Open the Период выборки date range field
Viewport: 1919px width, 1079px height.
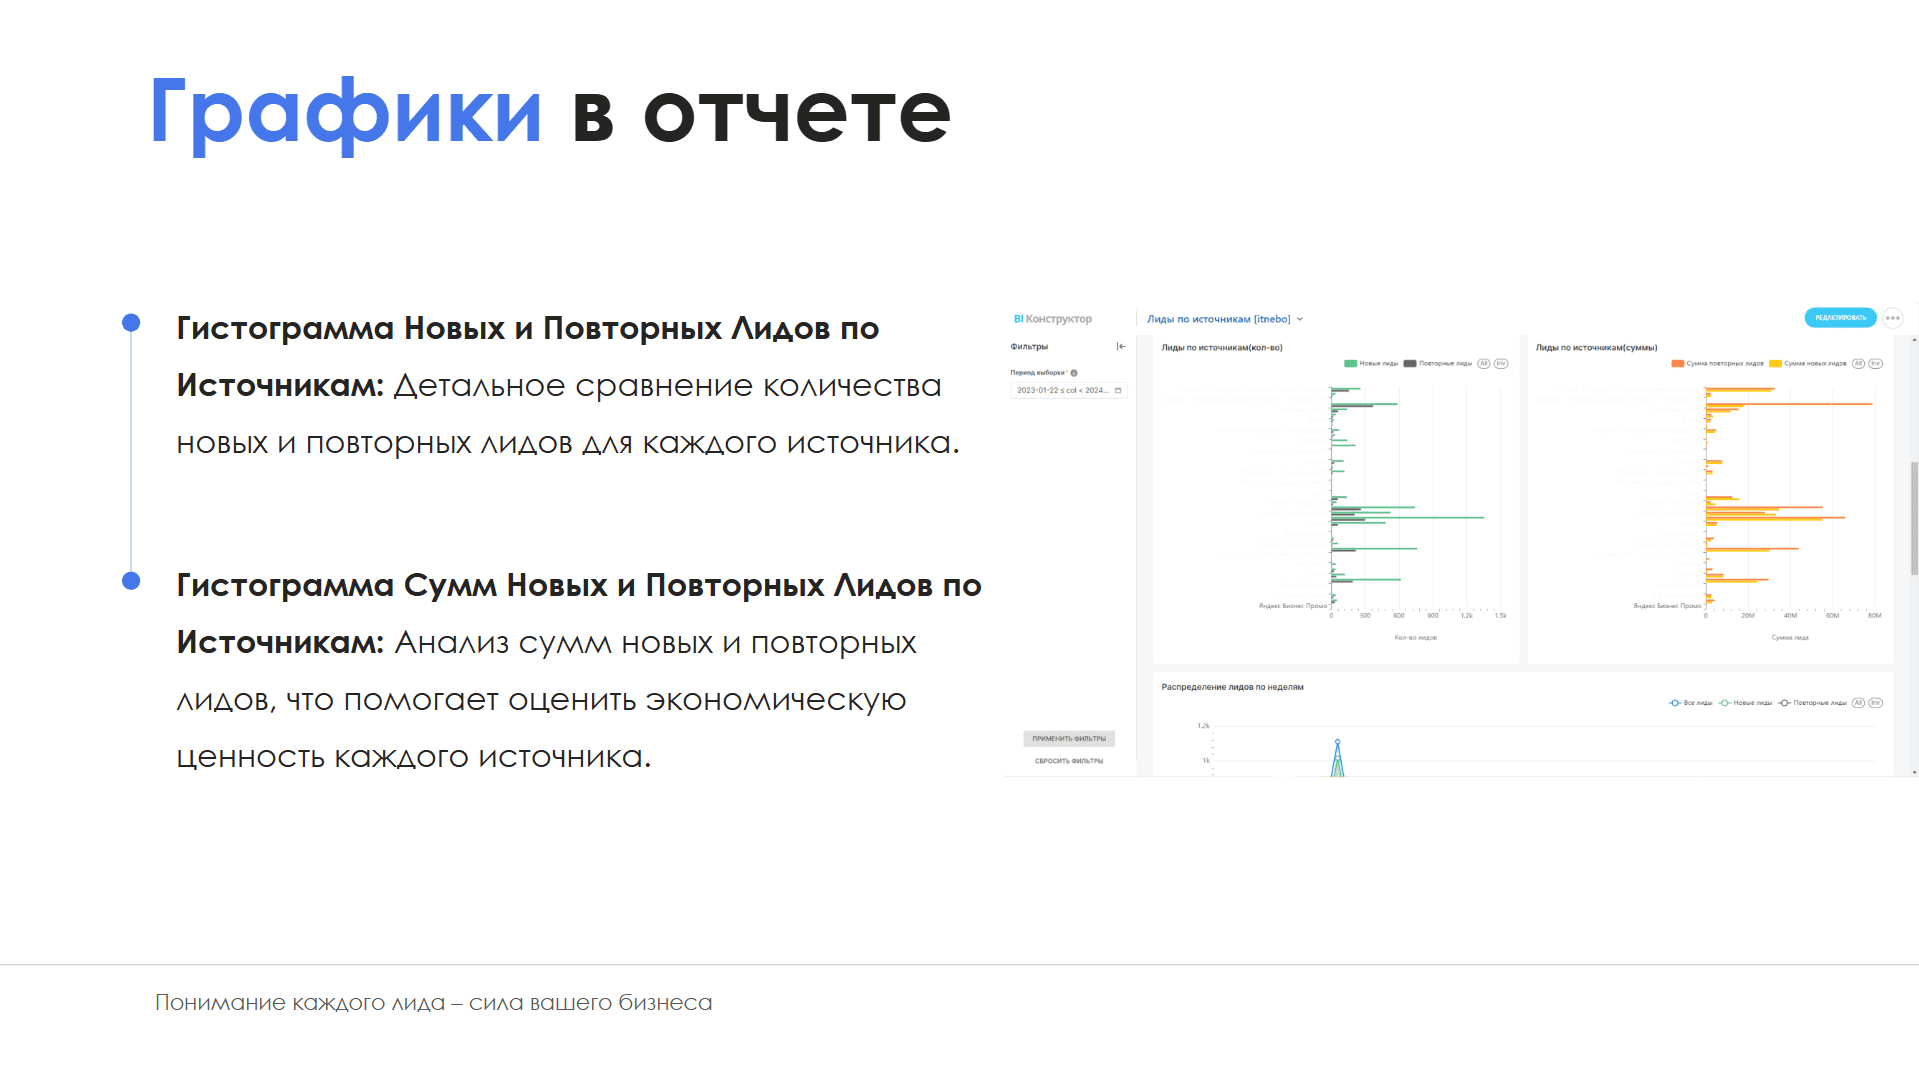(1069, 390)
